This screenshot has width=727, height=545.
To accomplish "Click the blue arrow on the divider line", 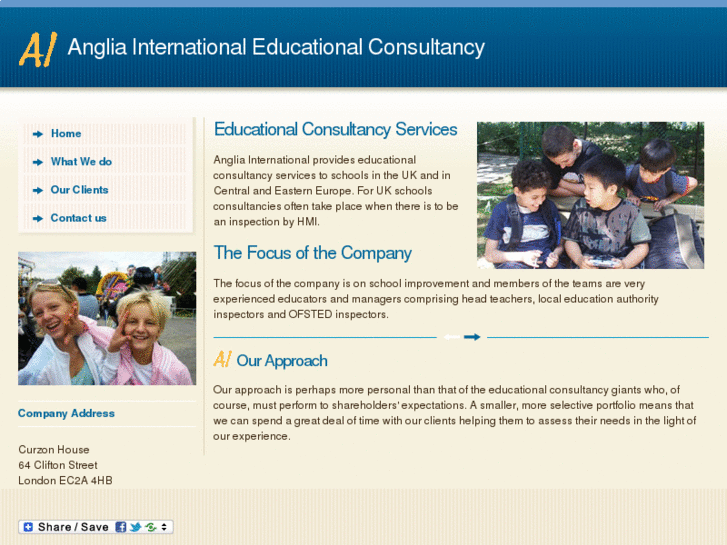I will pos(472,337).
